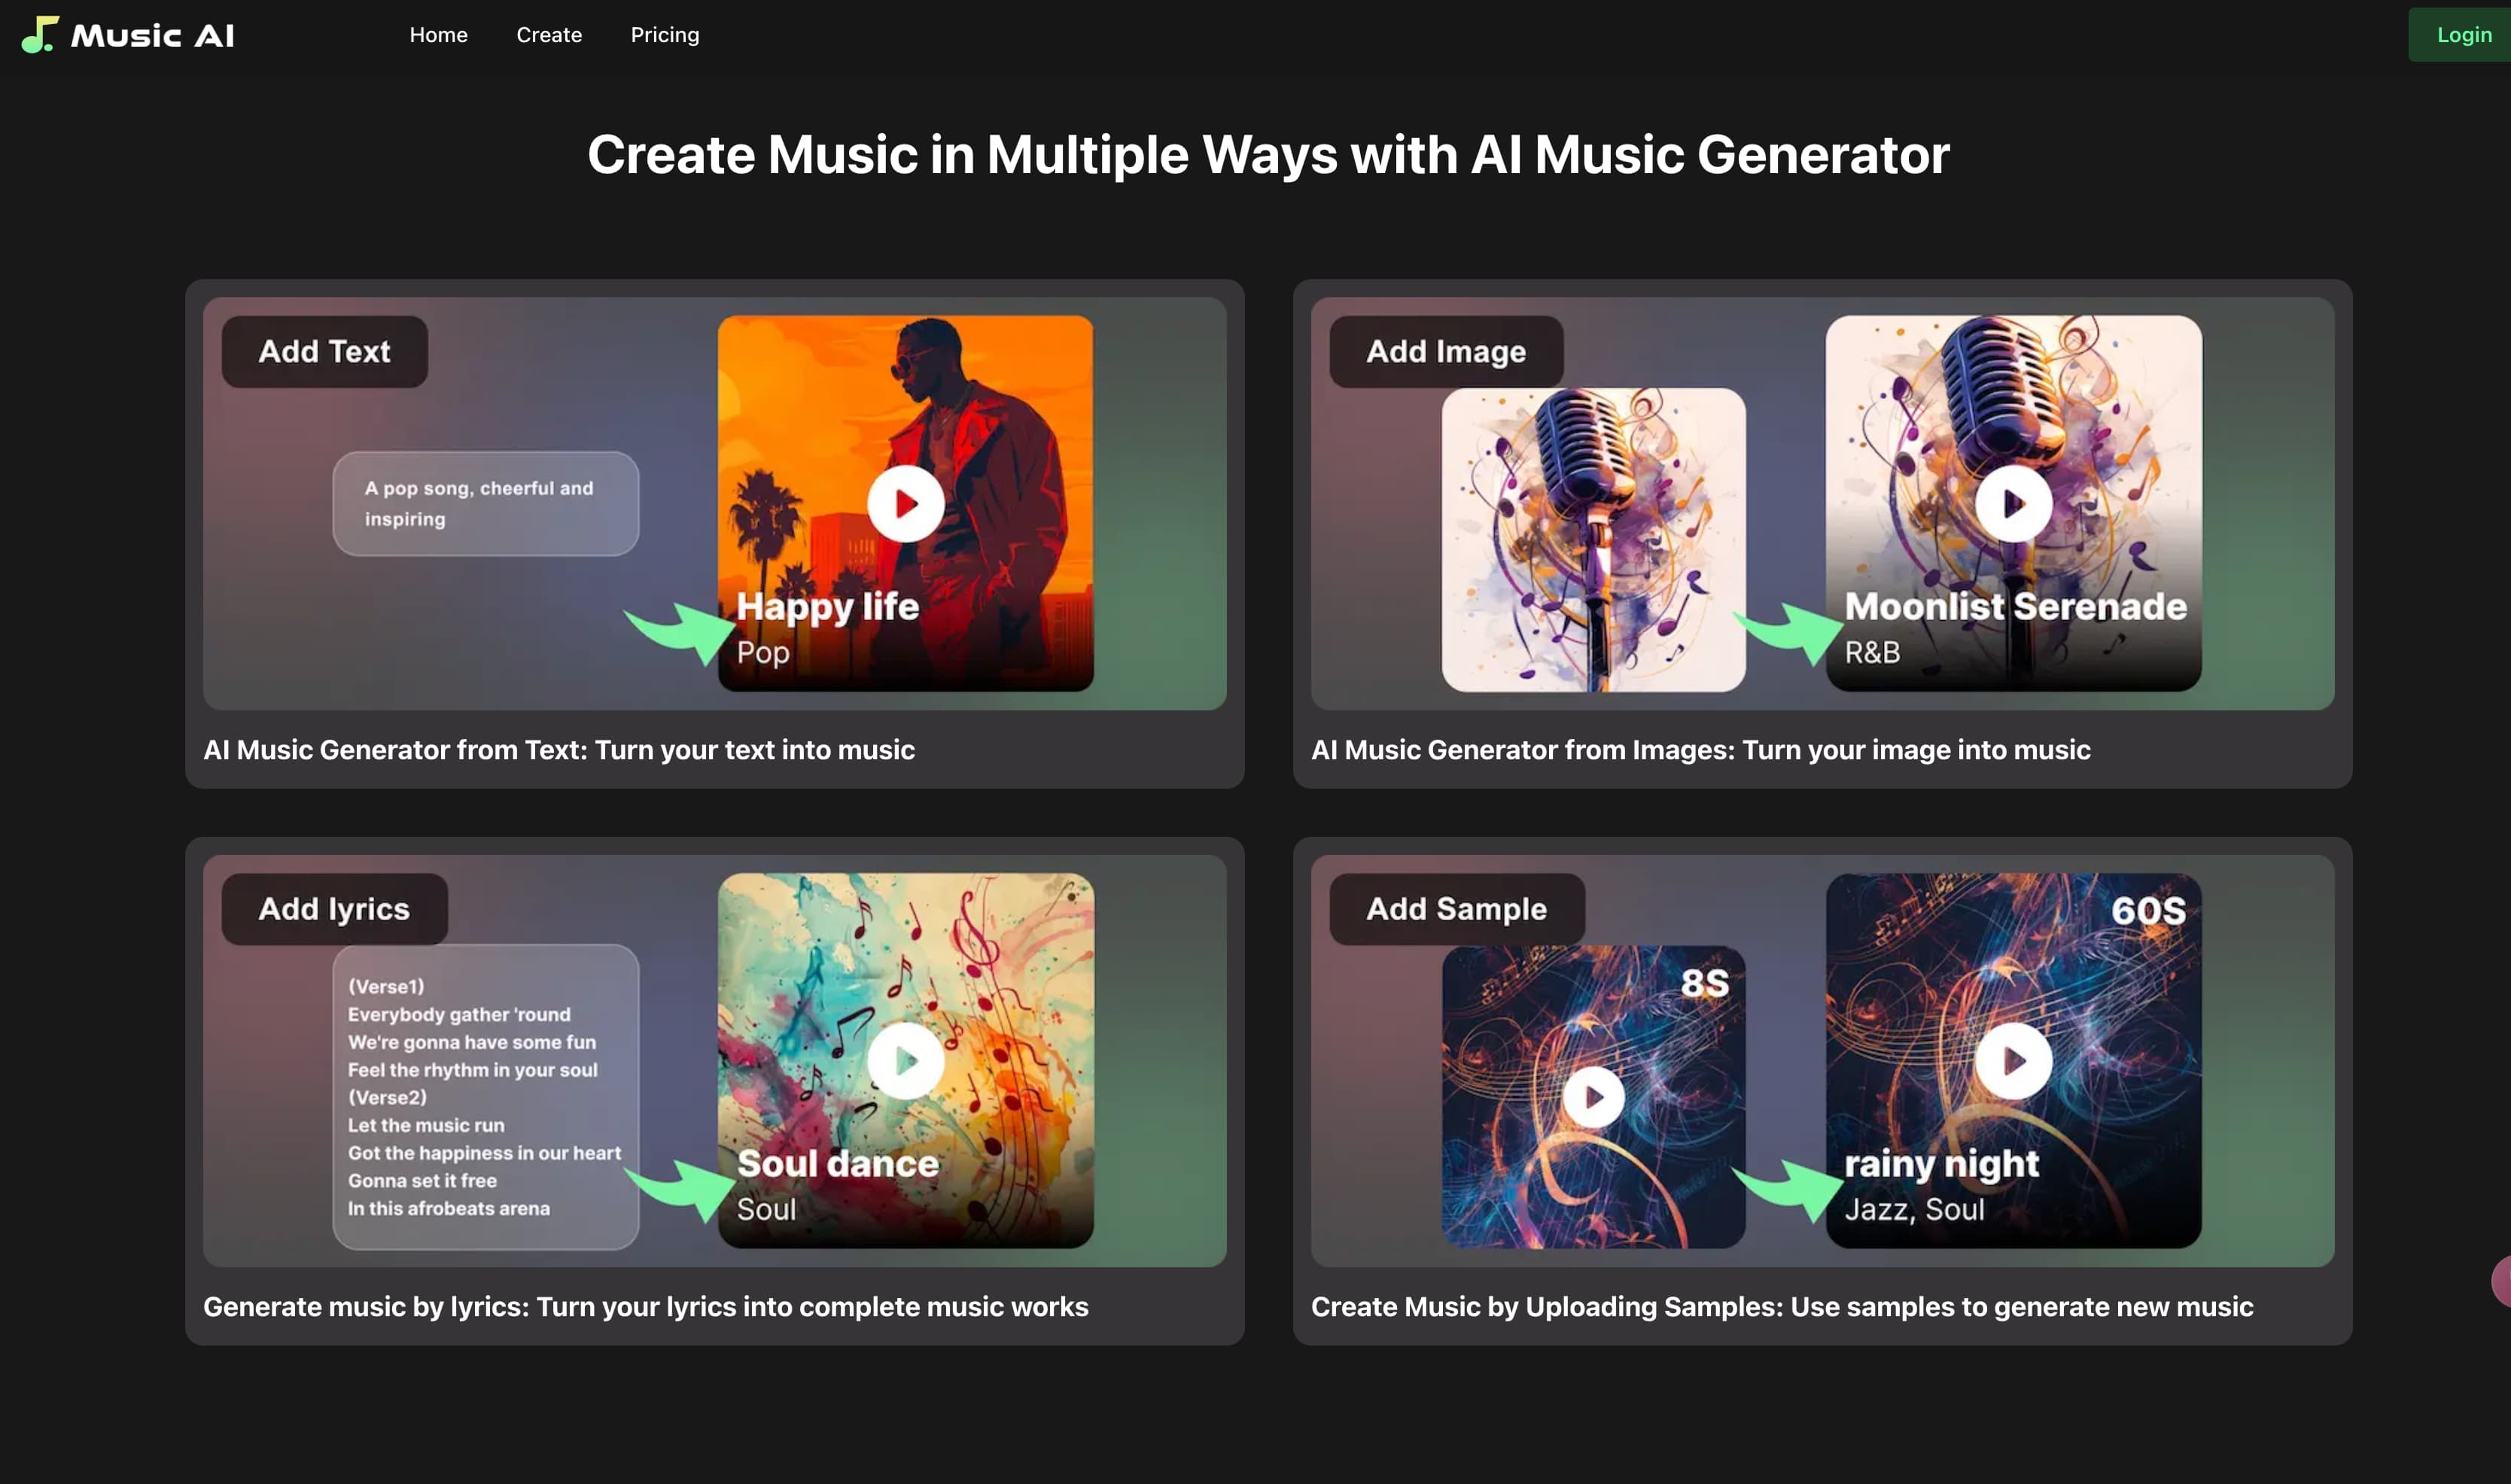This screenshot has width=2511, height=1484.
Task: Click the 8S duration badge
Action: click(1704, 983)
